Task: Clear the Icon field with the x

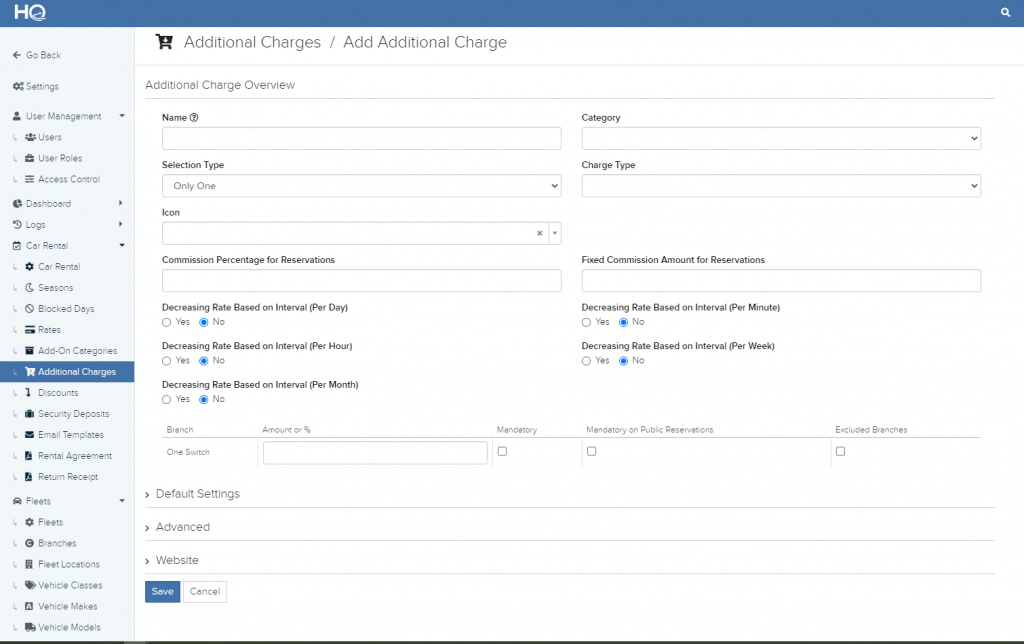Action: tap(539, 233)
